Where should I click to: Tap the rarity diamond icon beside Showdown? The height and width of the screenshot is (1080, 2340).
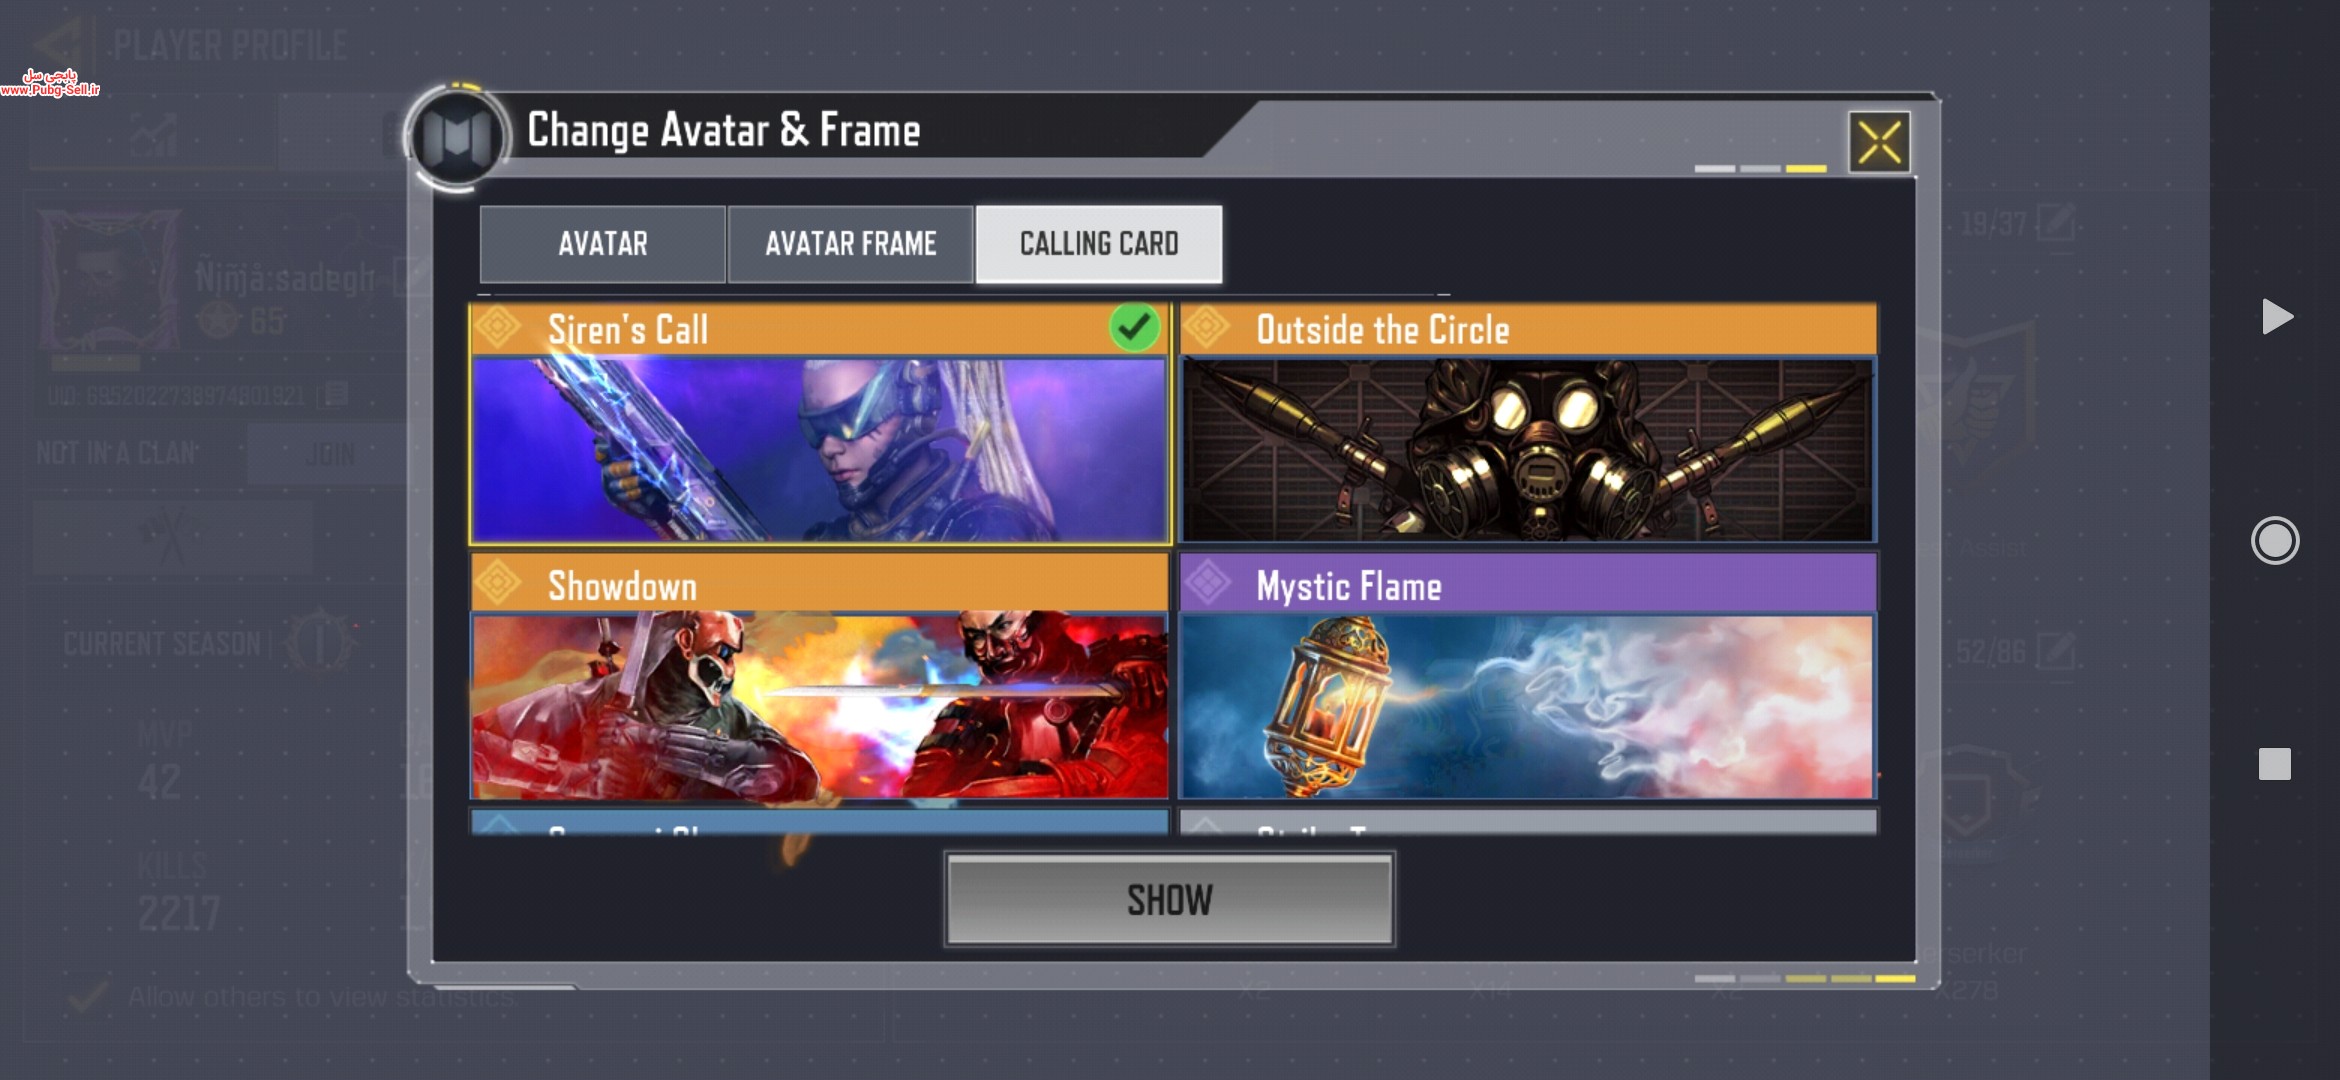pyautogui.click(x=497, y=584)
